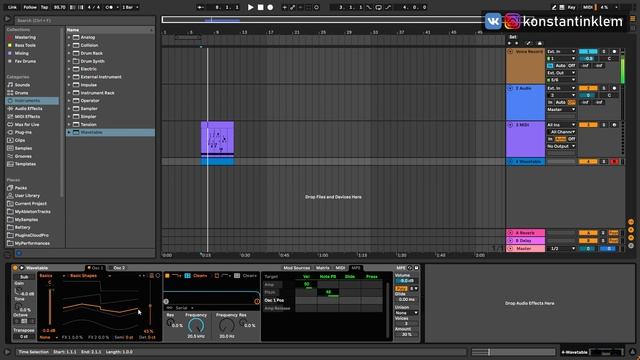Expand Wavetable instrument folder
Screen dimensions: 640x360
point(69,132)
